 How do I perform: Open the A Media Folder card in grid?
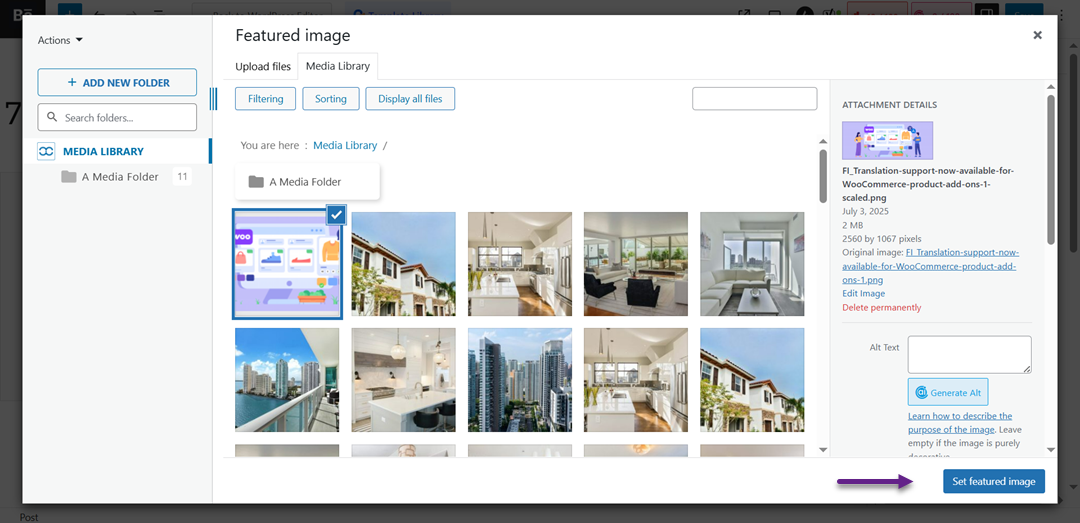[x=307, y=182]
